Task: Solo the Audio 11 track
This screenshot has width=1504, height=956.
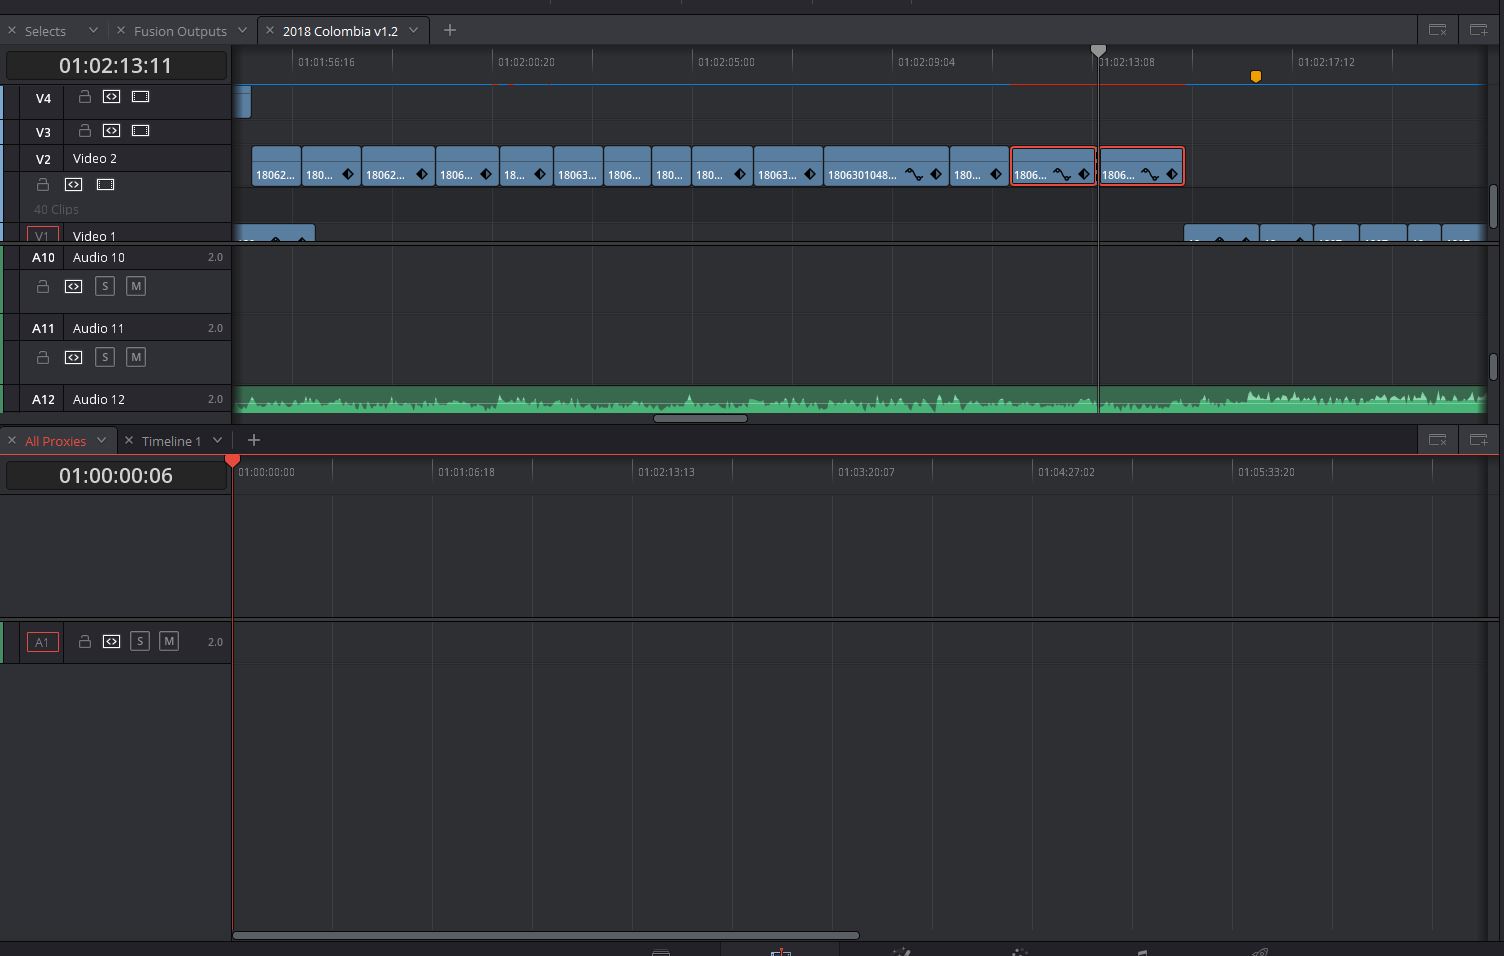Action: [x=105, y=358]
